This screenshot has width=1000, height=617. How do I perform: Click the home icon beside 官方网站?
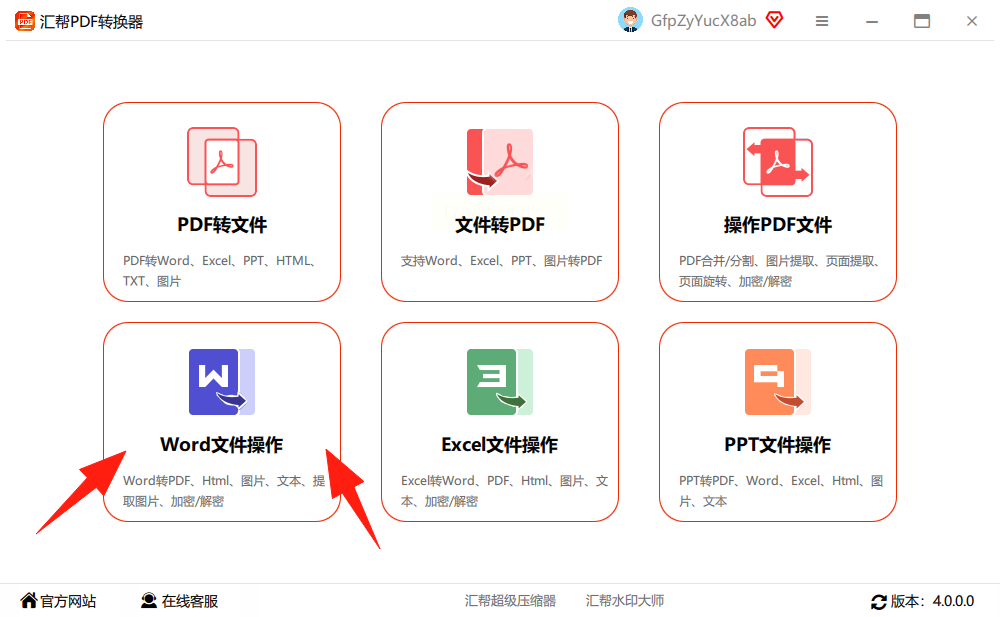point(29,600)
